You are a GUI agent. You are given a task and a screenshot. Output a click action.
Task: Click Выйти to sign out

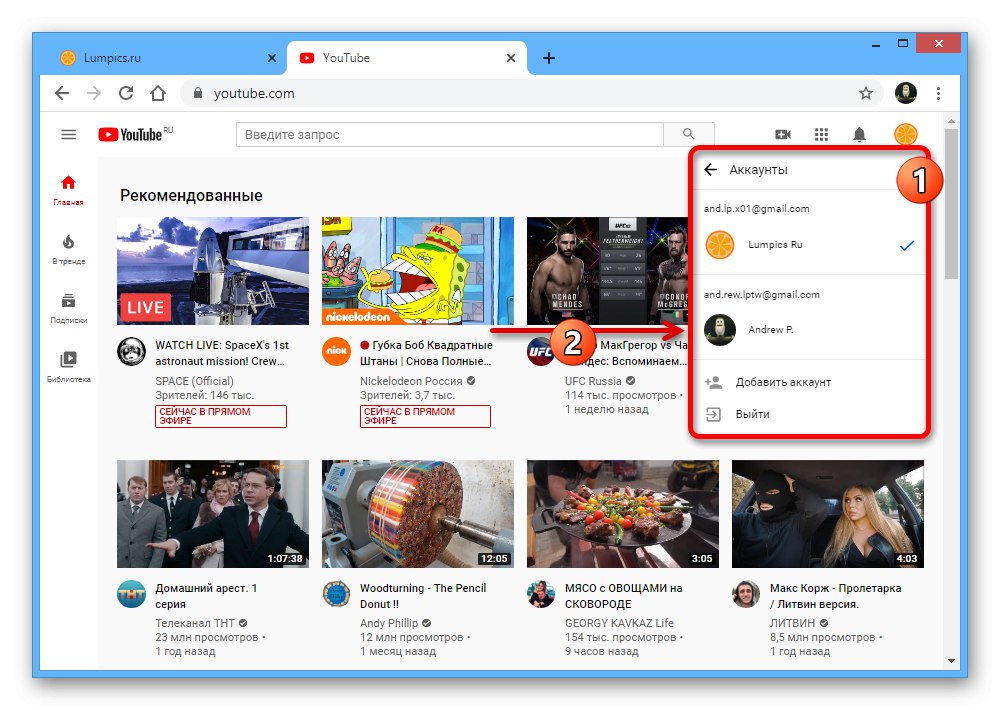click(x=809, y=414)
